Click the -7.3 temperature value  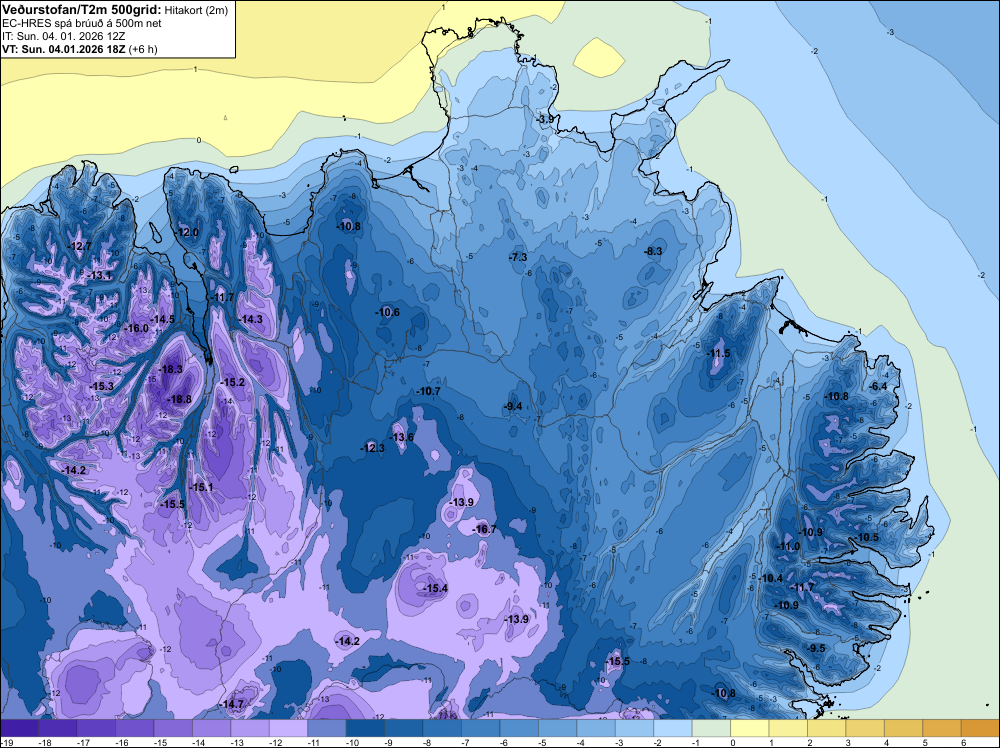pos(518,257)
